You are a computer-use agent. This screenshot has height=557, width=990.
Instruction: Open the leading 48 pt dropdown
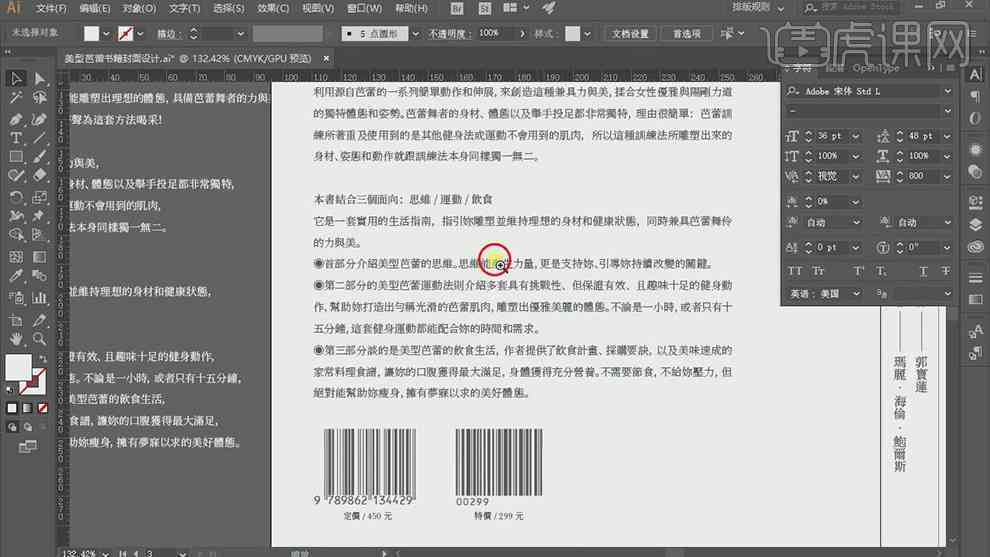click(x=946, y=136)
